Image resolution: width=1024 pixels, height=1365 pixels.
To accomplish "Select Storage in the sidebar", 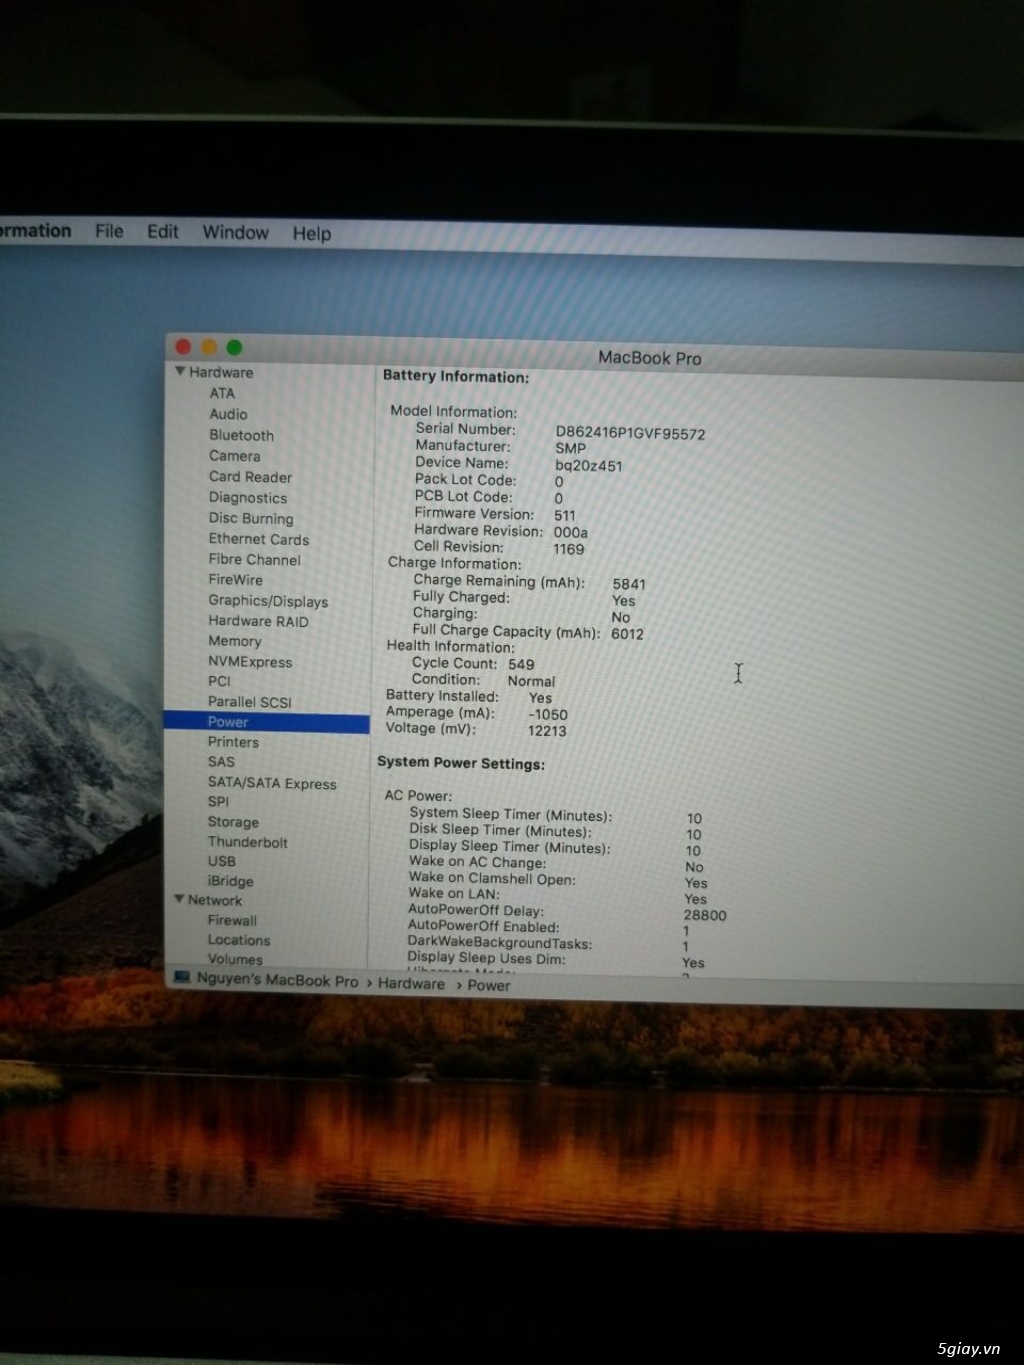I will (233, 822).
